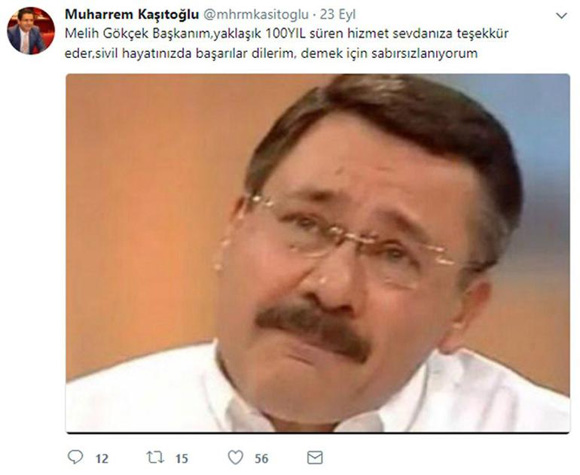View the 15 retweets count
580x475 pixels.
click(182, 459)
